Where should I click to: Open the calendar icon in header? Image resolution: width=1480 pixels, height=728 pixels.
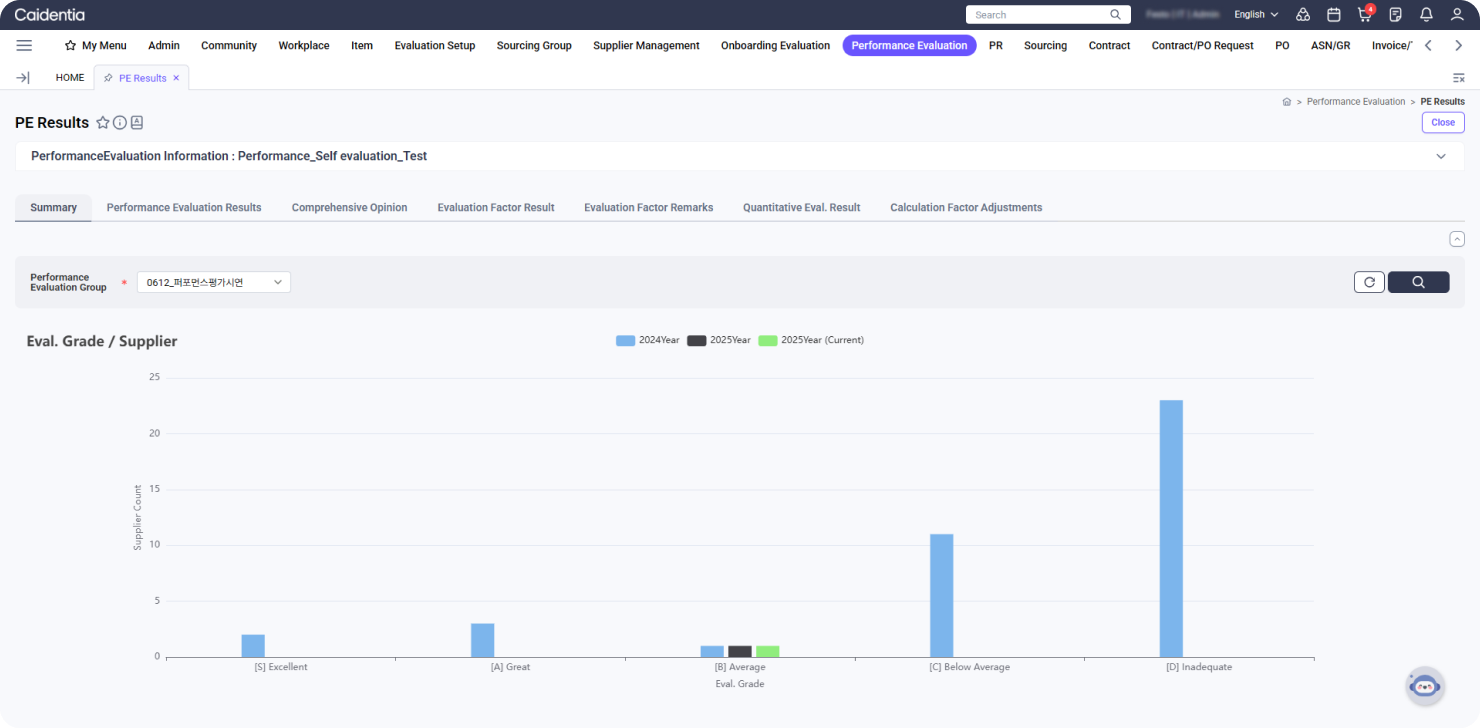click(1333, 15)
